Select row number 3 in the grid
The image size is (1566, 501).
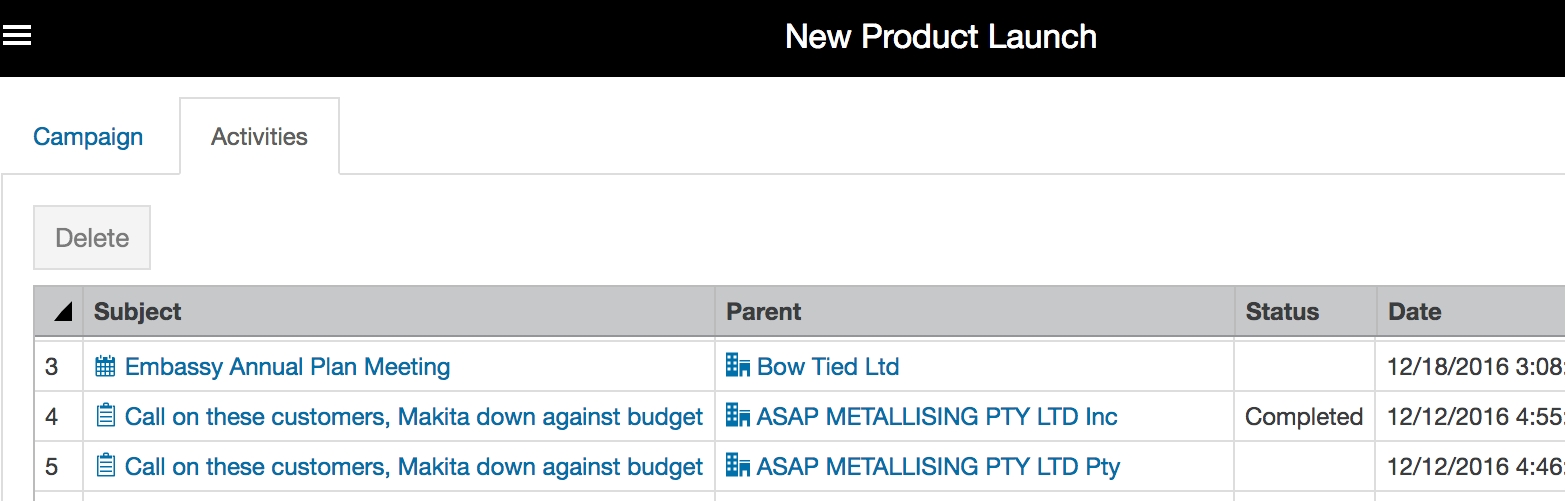click(52, 367)
